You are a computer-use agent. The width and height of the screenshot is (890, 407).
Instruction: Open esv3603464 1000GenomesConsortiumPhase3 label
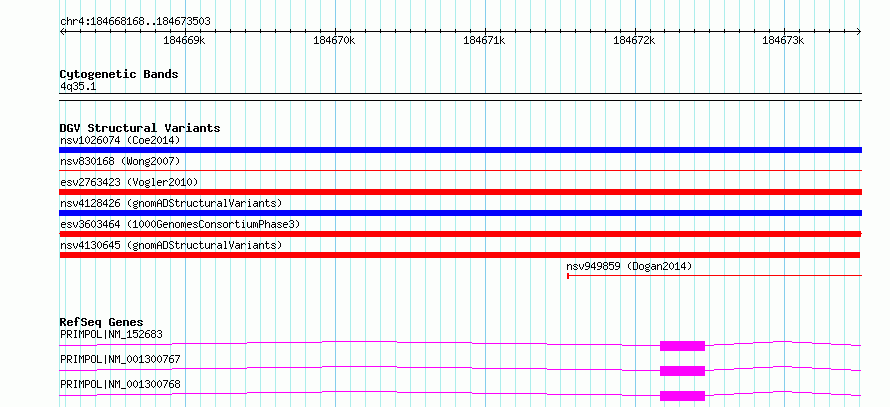click(x=180, y=224)
